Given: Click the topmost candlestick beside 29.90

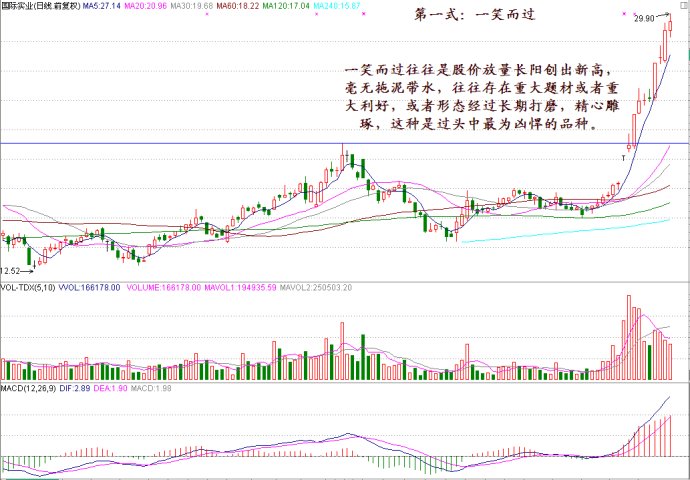Looking at the screenshot, I should (x=670, y=27).
